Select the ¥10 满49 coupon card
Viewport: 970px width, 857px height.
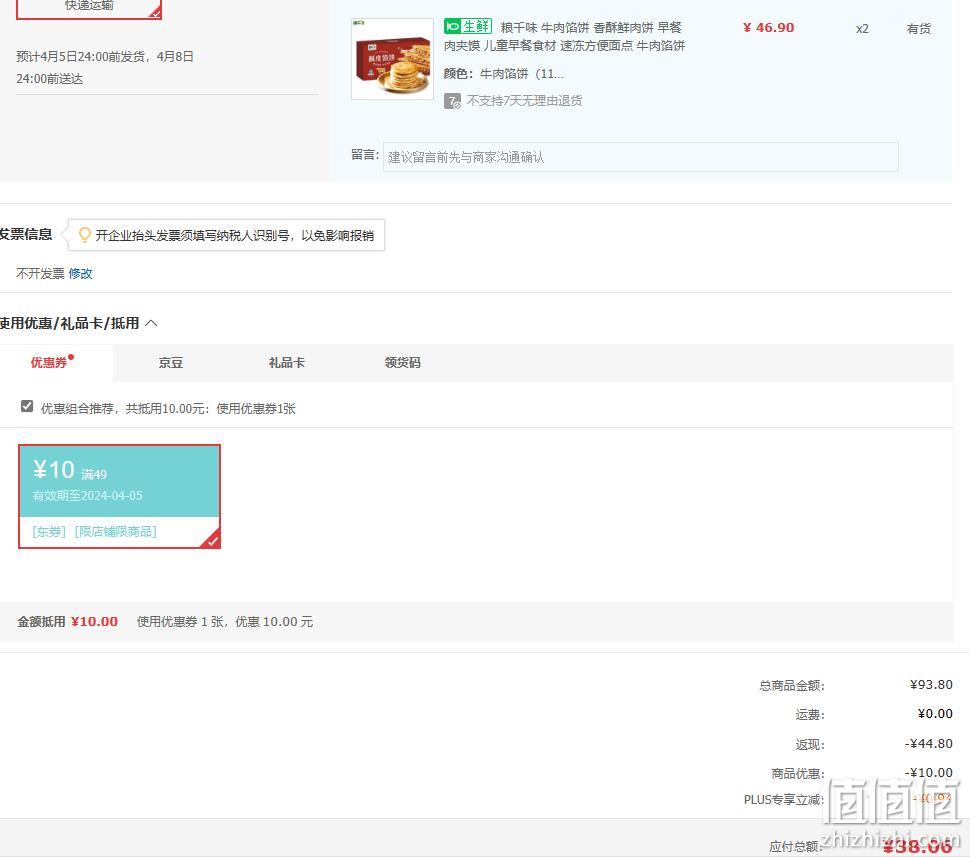[x=119, y=496]
